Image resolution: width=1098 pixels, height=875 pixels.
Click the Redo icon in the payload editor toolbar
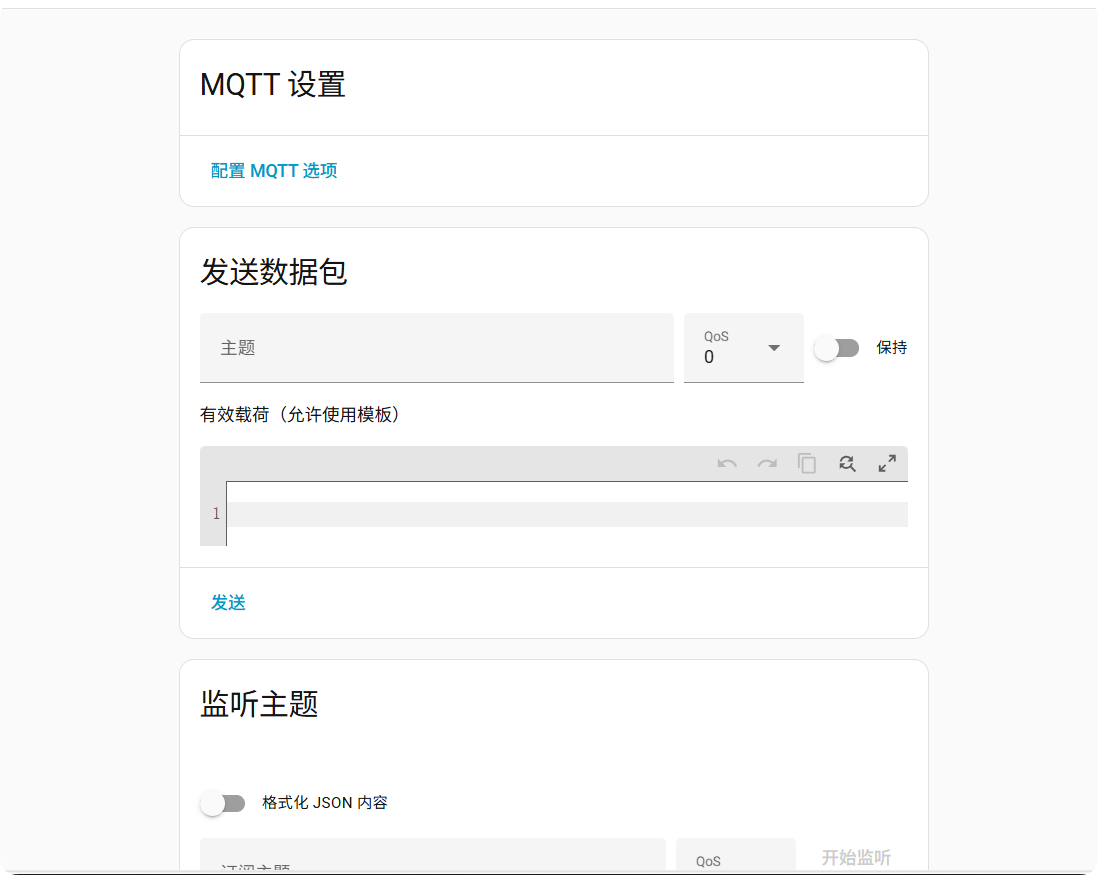(767, 463)
